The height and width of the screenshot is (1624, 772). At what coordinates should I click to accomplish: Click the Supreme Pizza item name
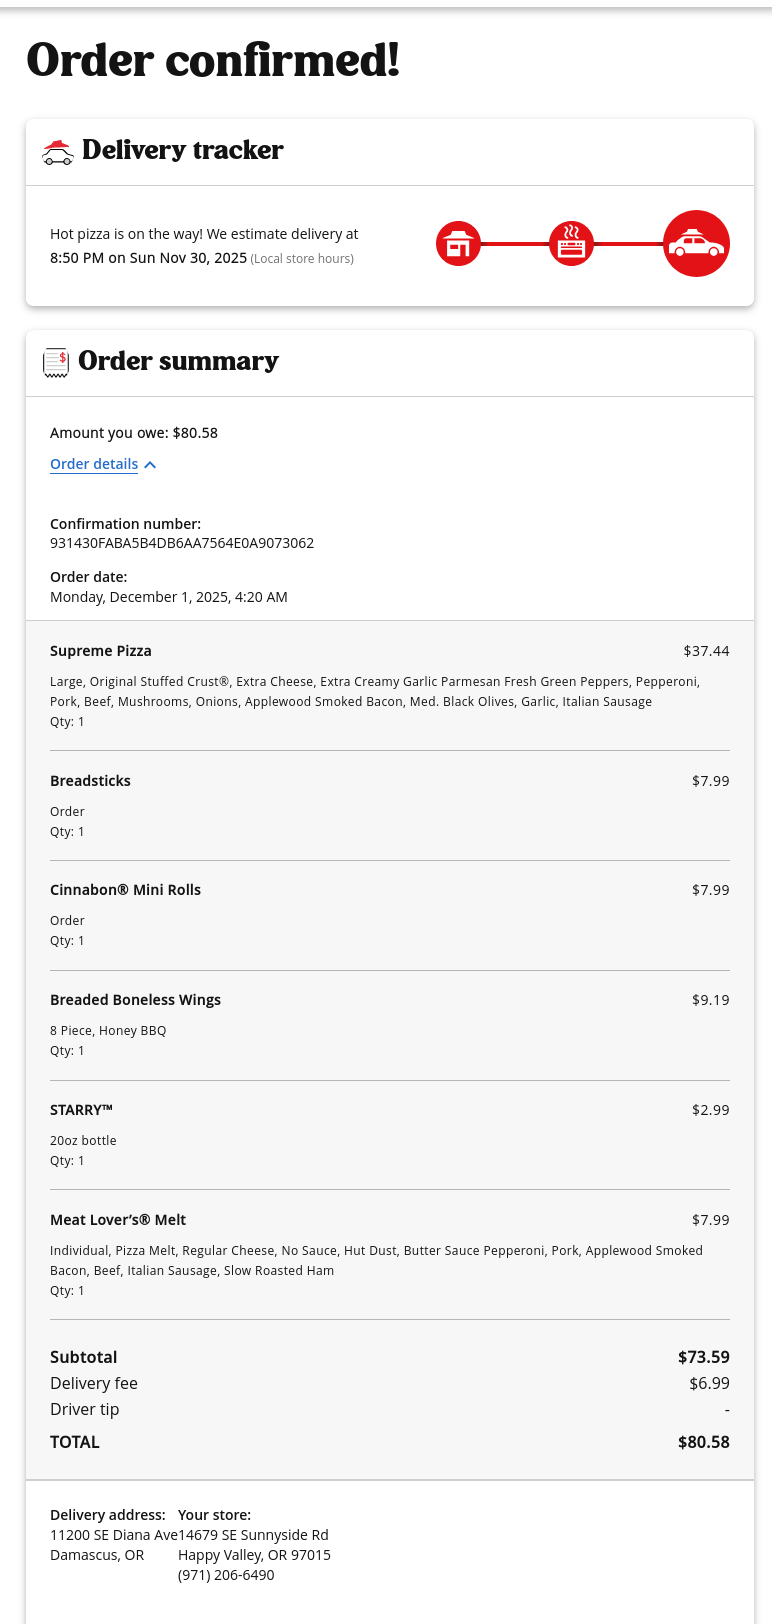click(101, 651)
